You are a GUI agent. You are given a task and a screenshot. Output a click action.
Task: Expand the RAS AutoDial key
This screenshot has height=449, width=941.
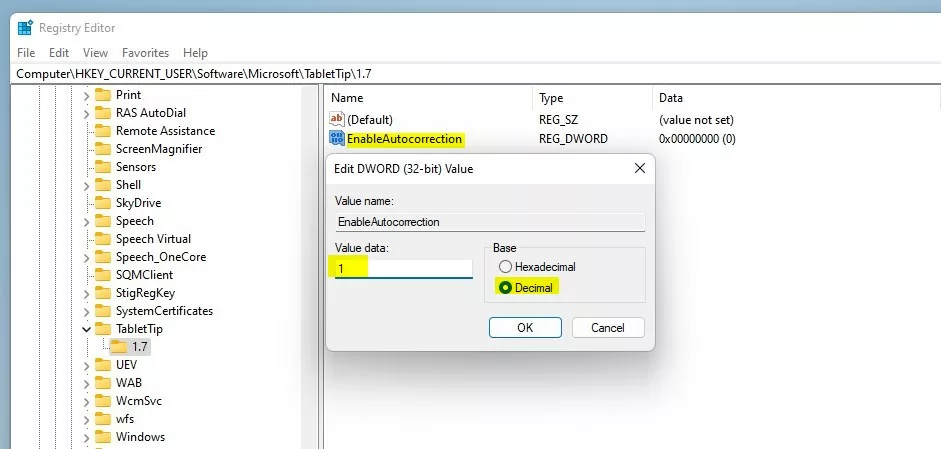[x=86, y=113]
